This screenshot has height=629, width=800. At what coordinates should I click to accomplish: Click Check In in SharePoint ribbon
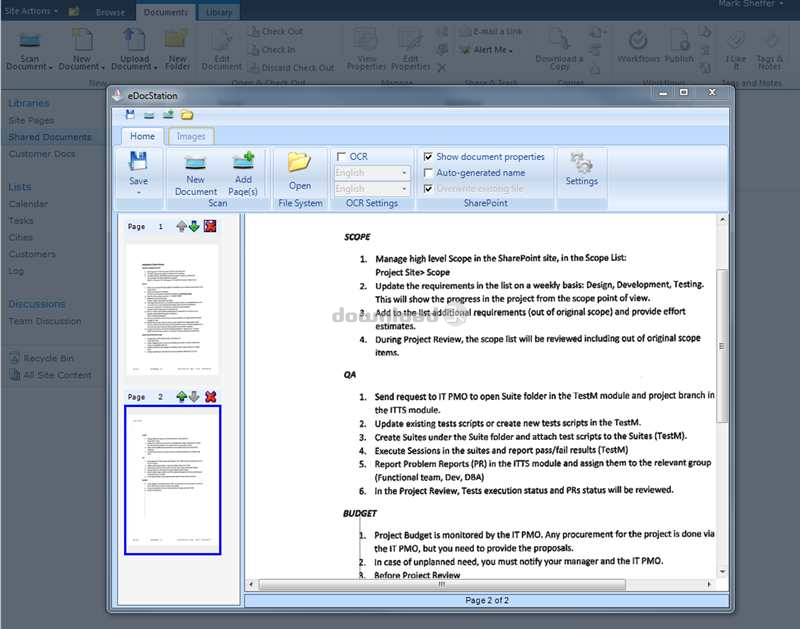[x=272, y=50]
